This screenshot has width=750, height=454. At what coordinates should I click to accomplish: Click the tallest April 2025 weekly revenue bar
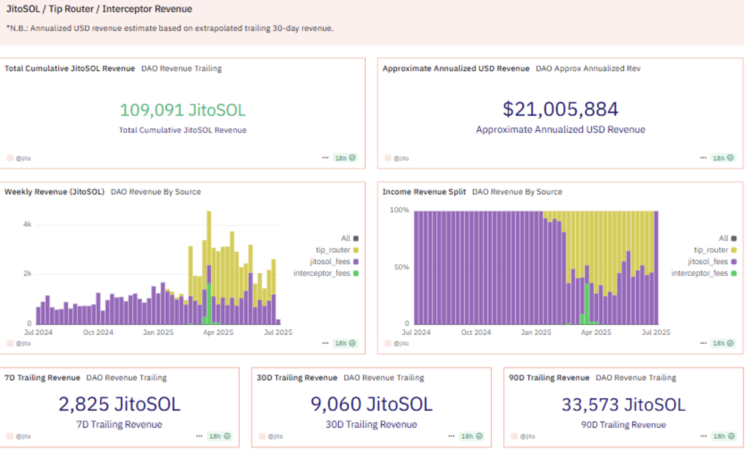click(209, 268)
